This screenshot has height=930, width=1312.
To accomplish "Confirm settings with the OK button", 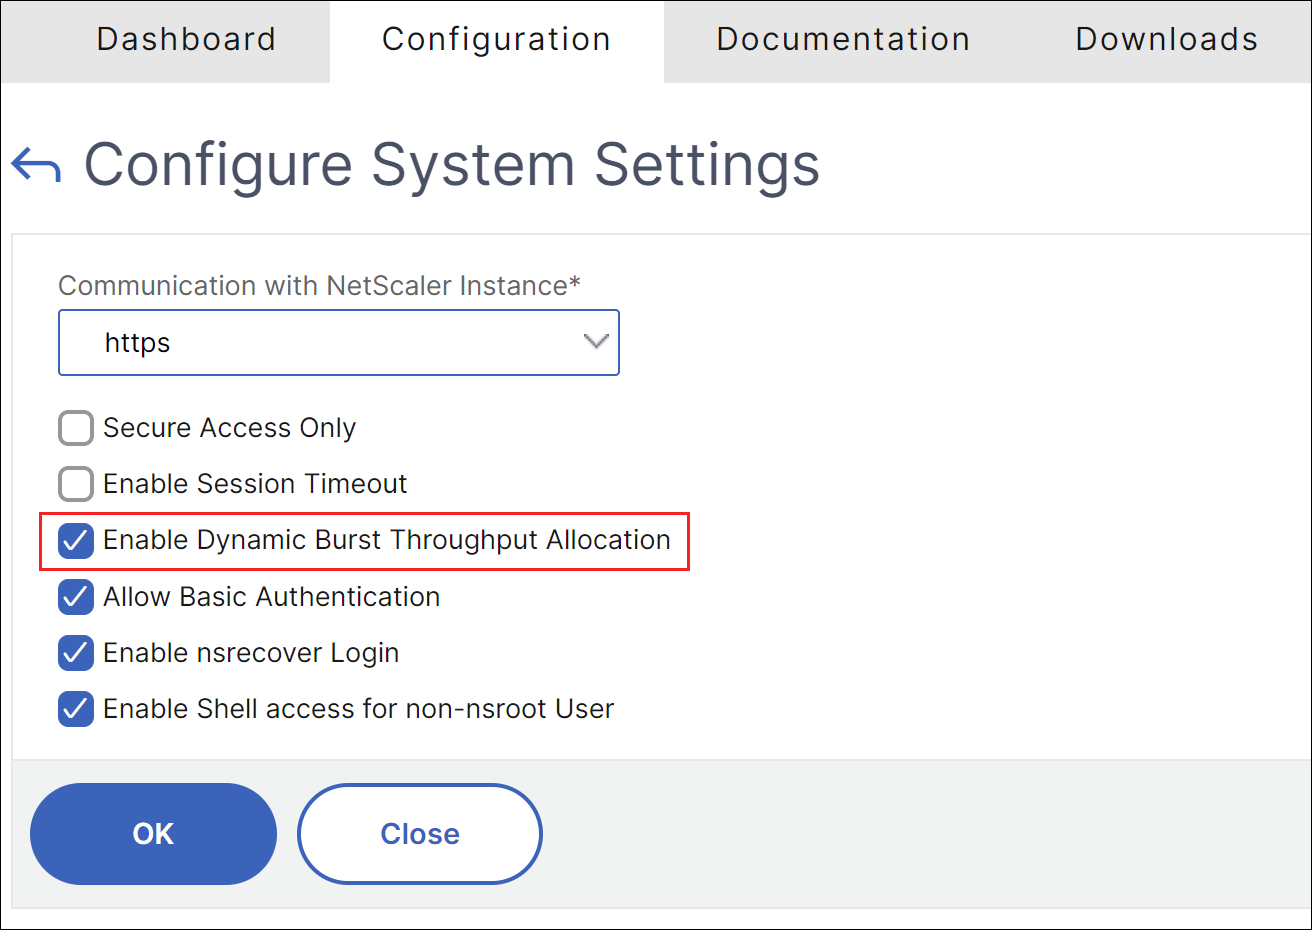I will tap(153, 834).
